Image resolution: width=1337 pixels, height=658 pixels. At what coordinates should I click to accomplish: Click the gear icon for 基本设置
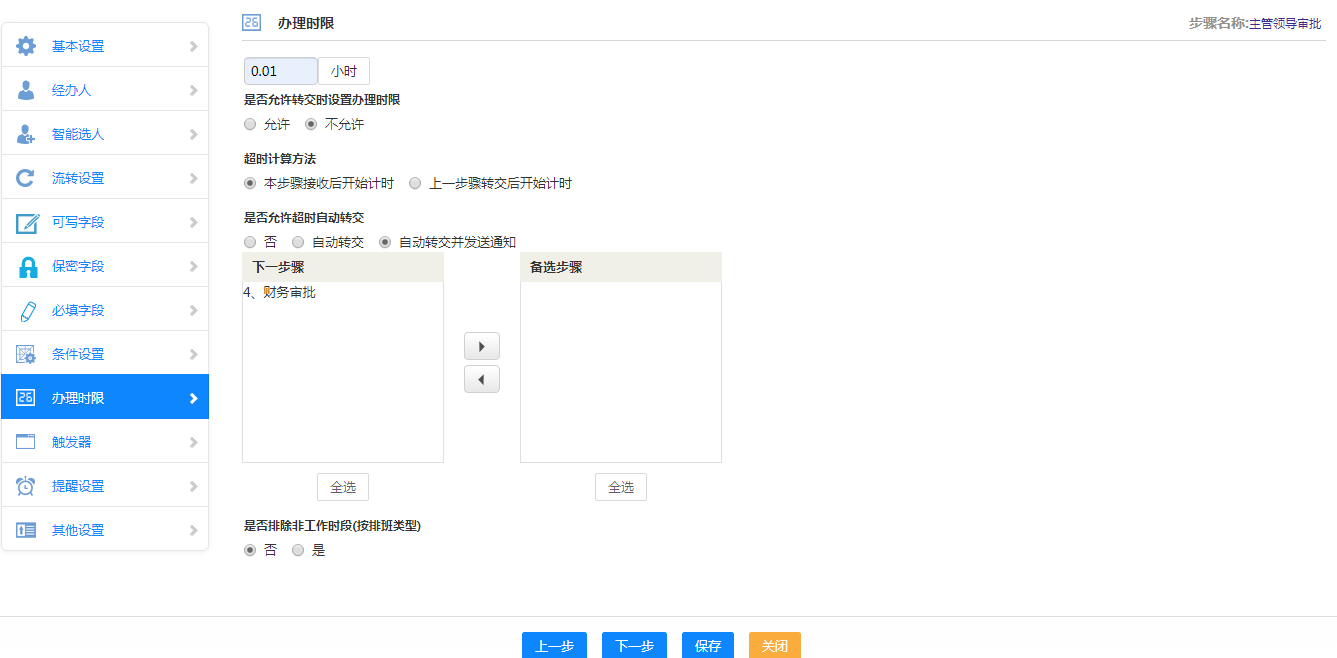pyautogui.click(x=26, y=46)
